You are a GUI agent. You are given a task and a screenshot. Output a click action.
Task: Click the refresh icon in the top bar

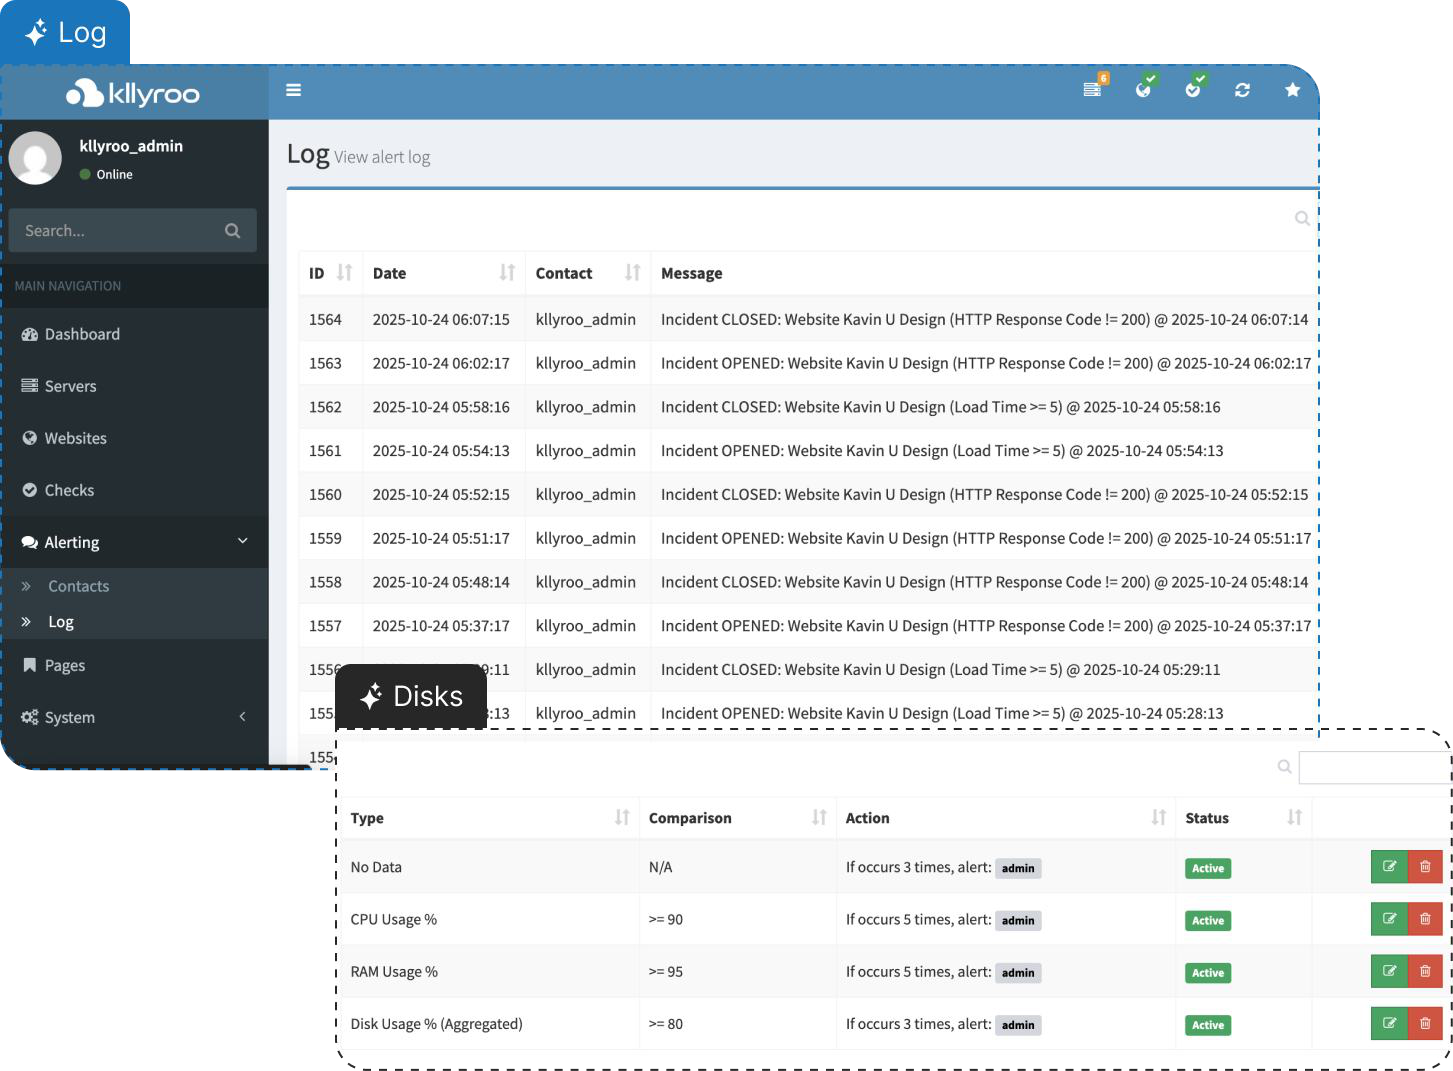click(1242, 90)
